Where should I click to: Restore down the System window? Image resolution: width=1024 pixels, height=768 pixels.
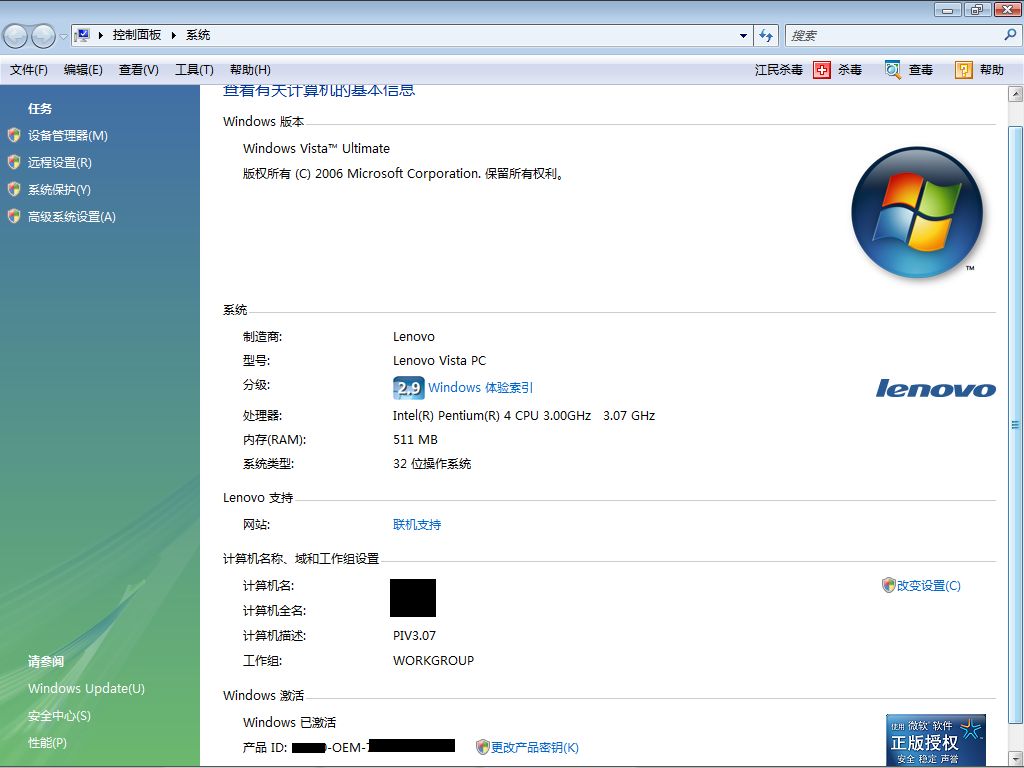click(x=976, y=9)
